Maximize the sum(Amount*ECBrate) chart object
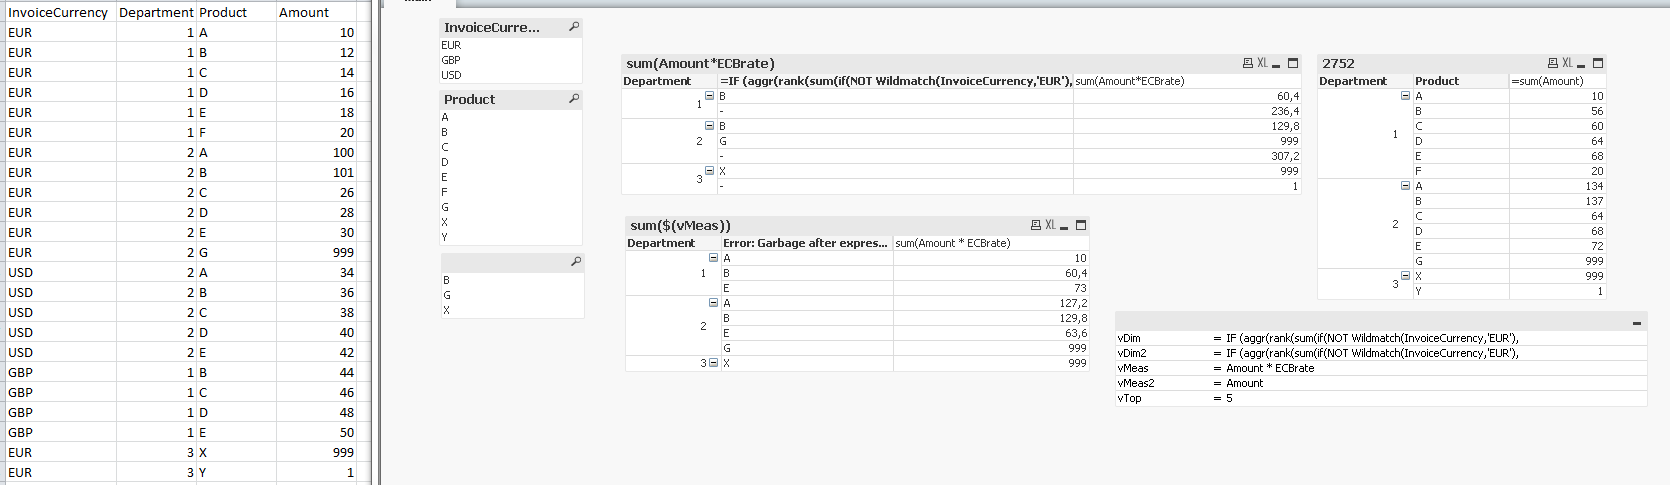The width and height of the screenshot is (1670, 485). pos(1292,63)
